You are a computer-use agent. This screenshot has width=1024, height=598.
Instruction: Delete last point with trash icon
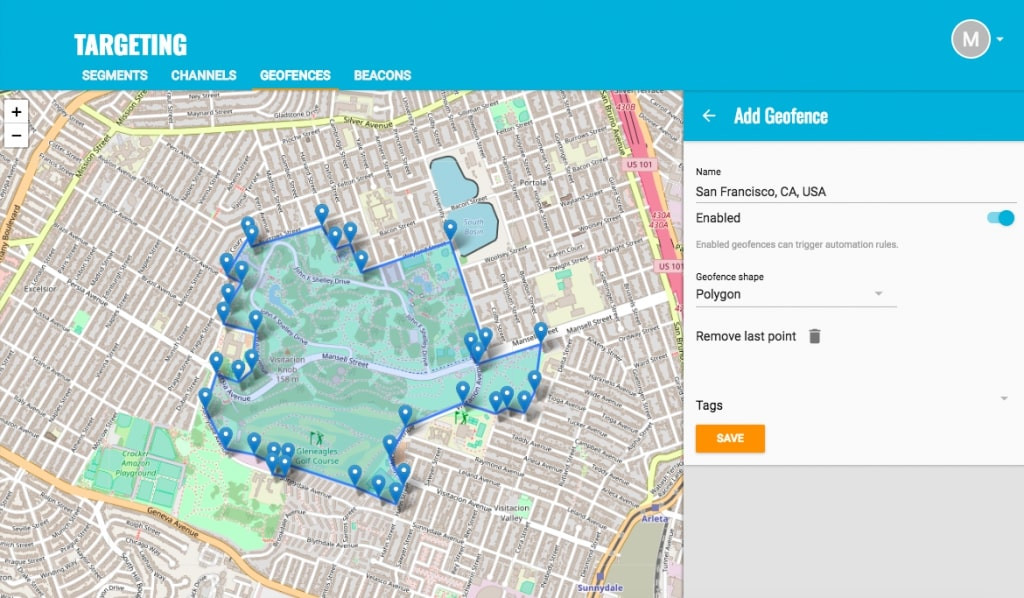(x=814, y=336)
